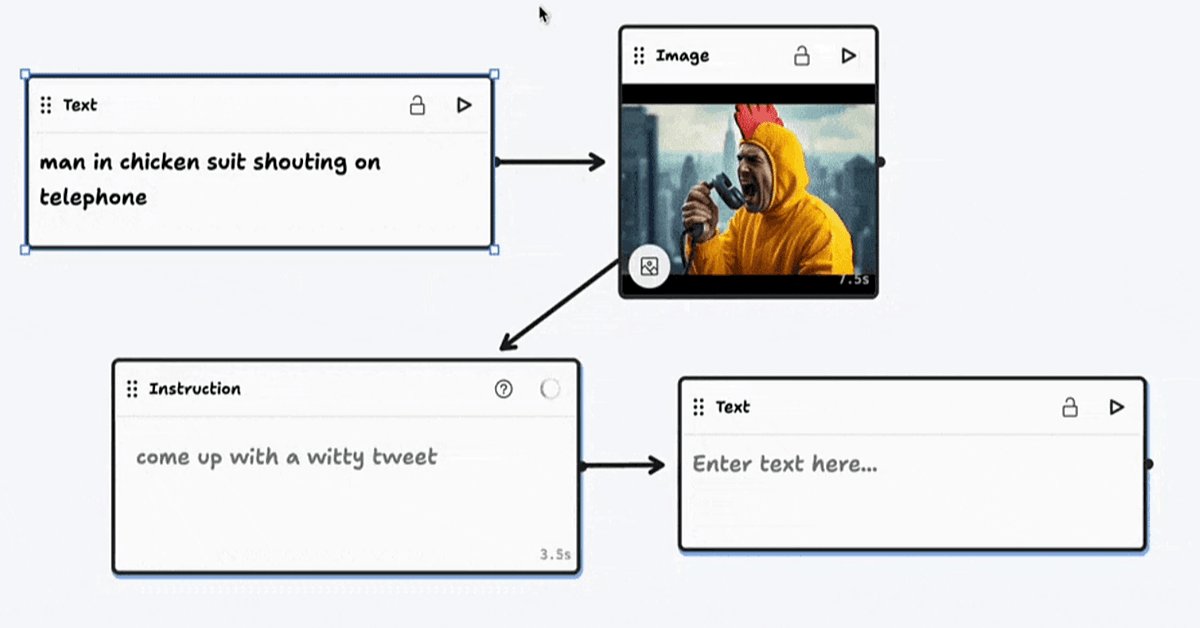1200x628 pixels.
Task: Edit the 'man in chicken suit shouting' text
Action: click(210, 179)
